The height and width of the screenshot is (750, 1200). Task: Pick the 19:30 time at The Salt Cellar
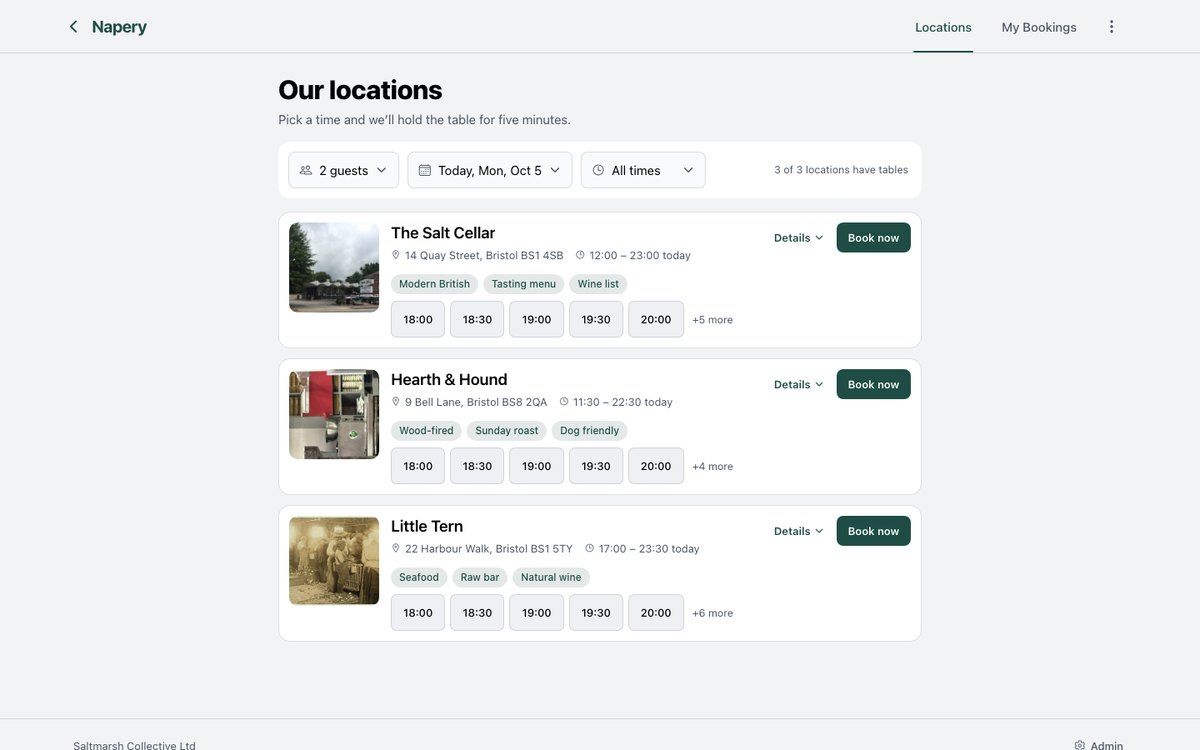[596, 320]
